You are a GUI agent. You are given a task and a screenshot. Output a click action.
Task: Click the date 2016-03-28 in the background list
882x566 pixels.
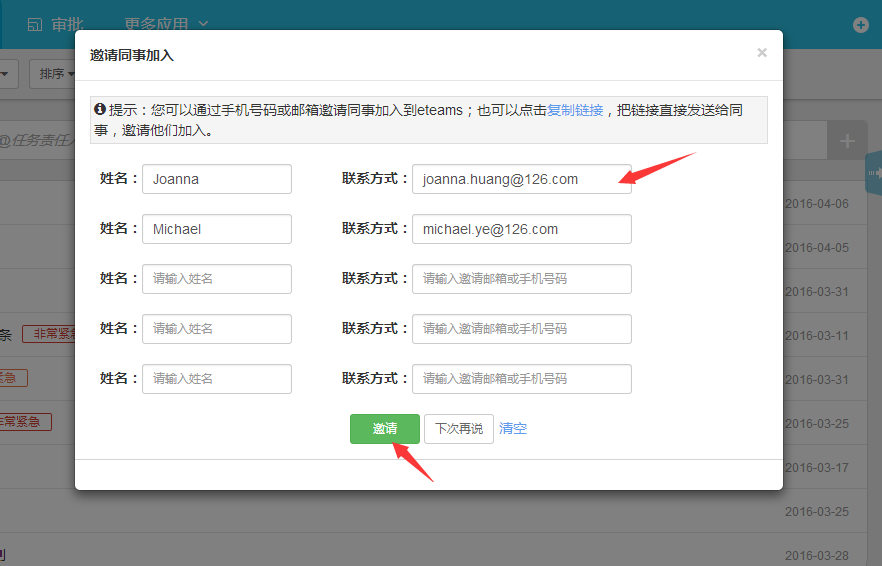[x=817, y=555]
